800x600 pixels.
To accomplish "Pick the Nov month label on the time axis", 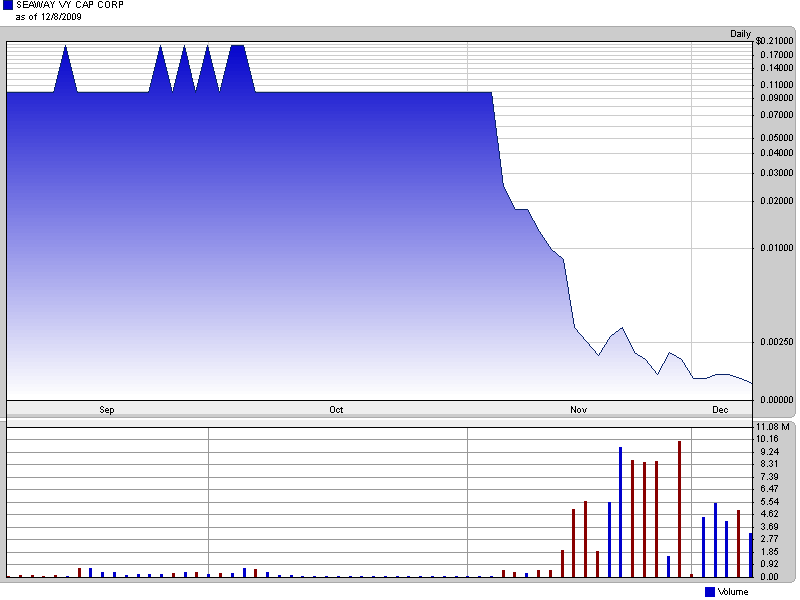I will [x=578, y=410].
